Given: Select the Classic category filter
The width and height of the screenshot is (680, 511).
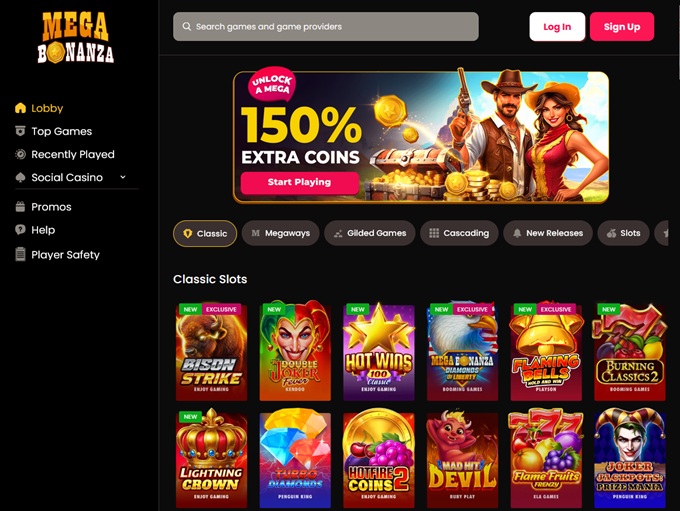Looking at the screenshot, I should (205, 233).
